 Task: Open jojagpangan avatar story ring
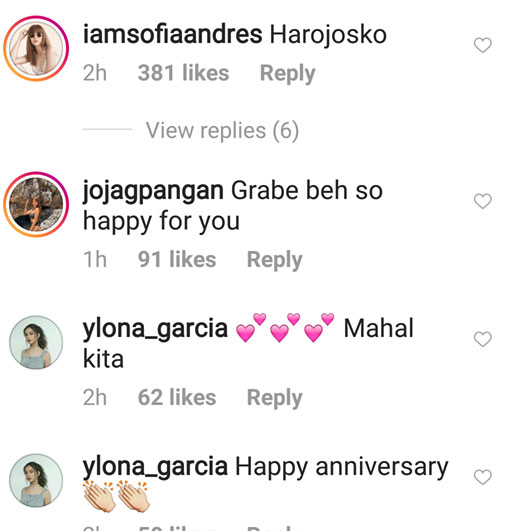pyautogui.click(x=36, y=205)
